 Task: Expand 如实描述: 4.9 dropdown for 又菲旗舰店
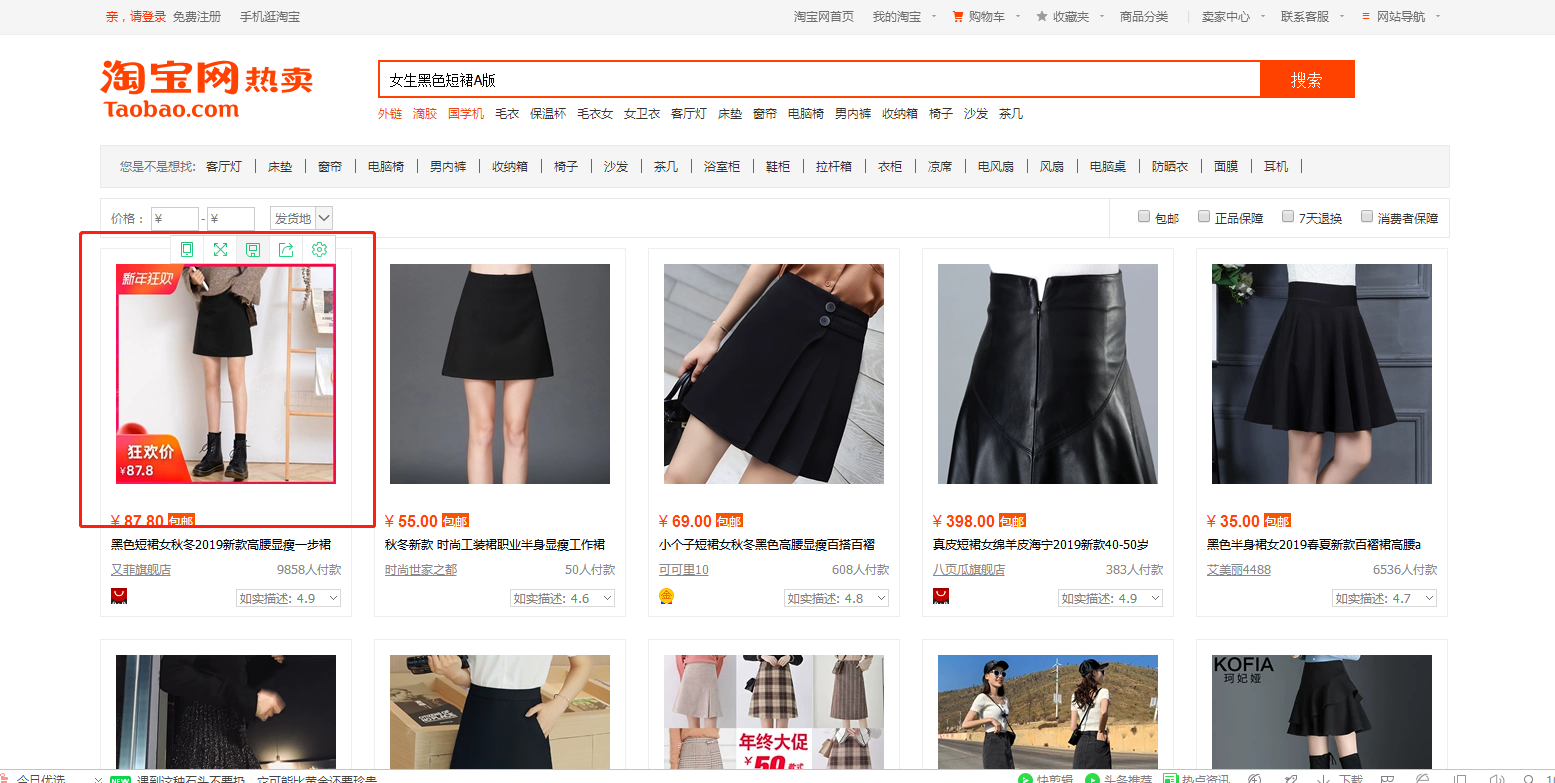tap(288, 598)
